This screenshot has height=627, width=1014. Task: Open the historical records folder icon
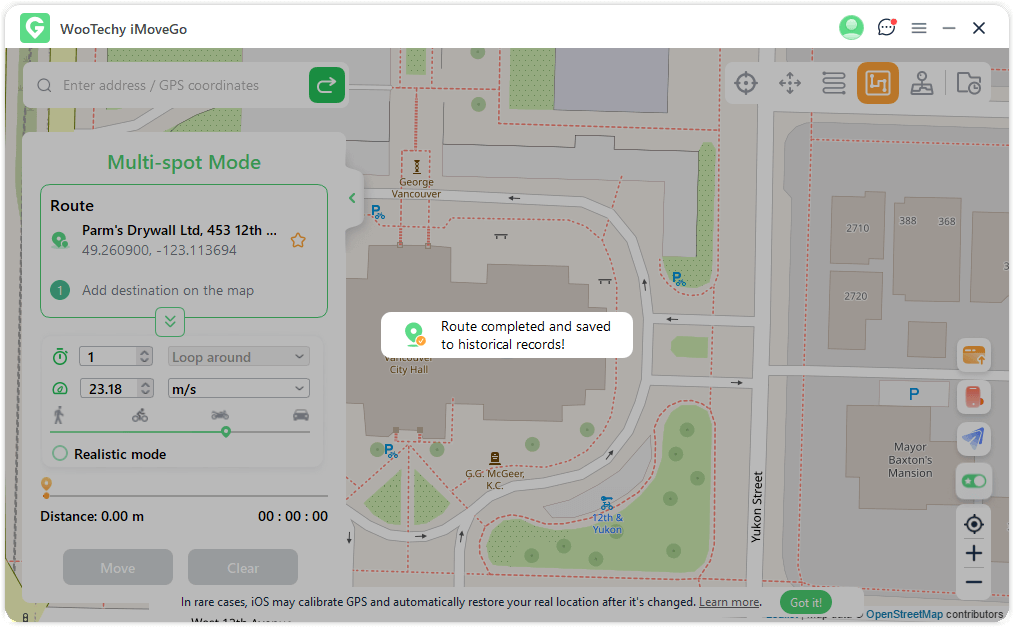click(968, 84)
